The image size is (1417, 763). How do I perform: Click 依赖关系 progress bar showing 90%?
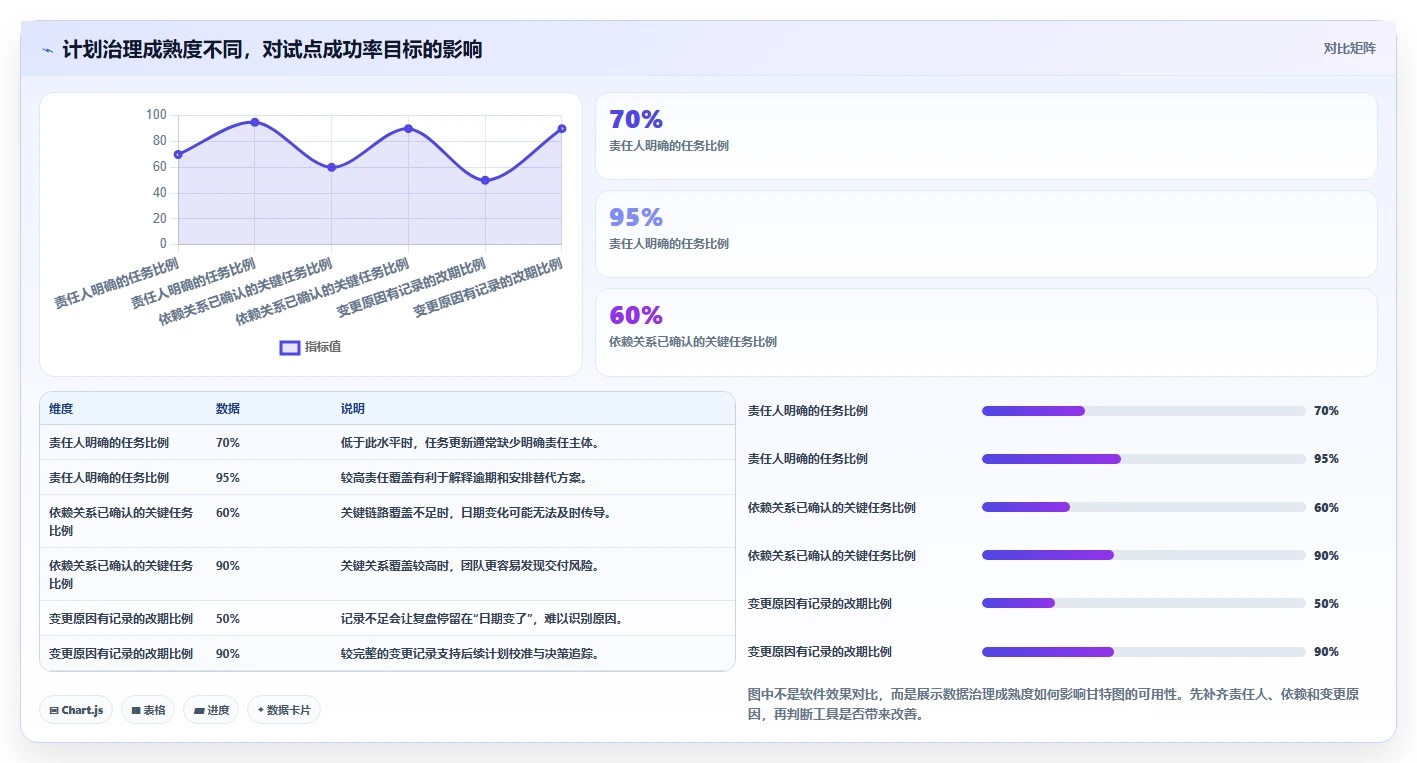click(x=1144, y=555)
